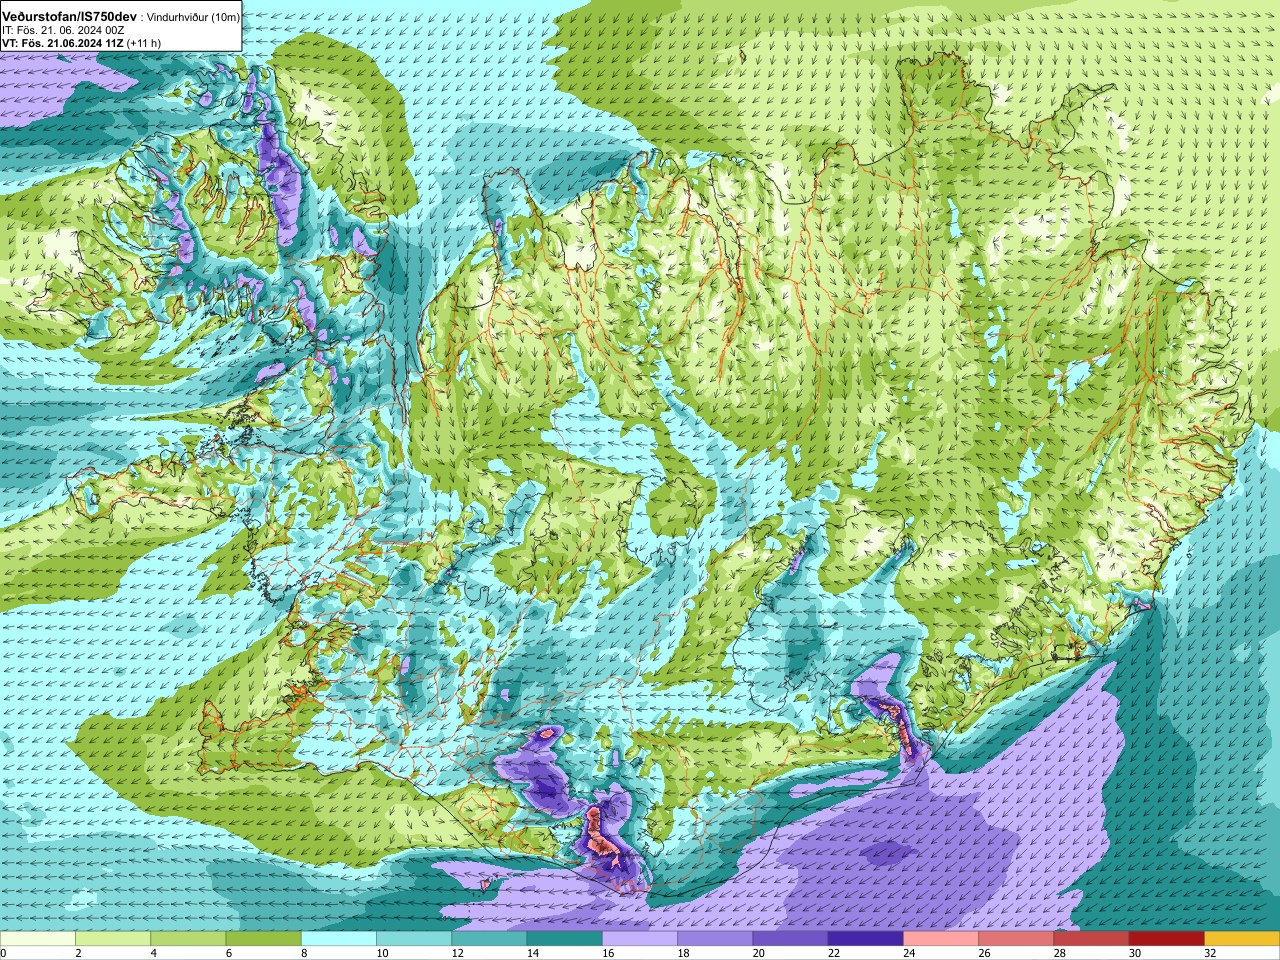Click the legend scale value '4'
The width and height of the screenshot is (1280, 960).
click(x=154, y=953)
